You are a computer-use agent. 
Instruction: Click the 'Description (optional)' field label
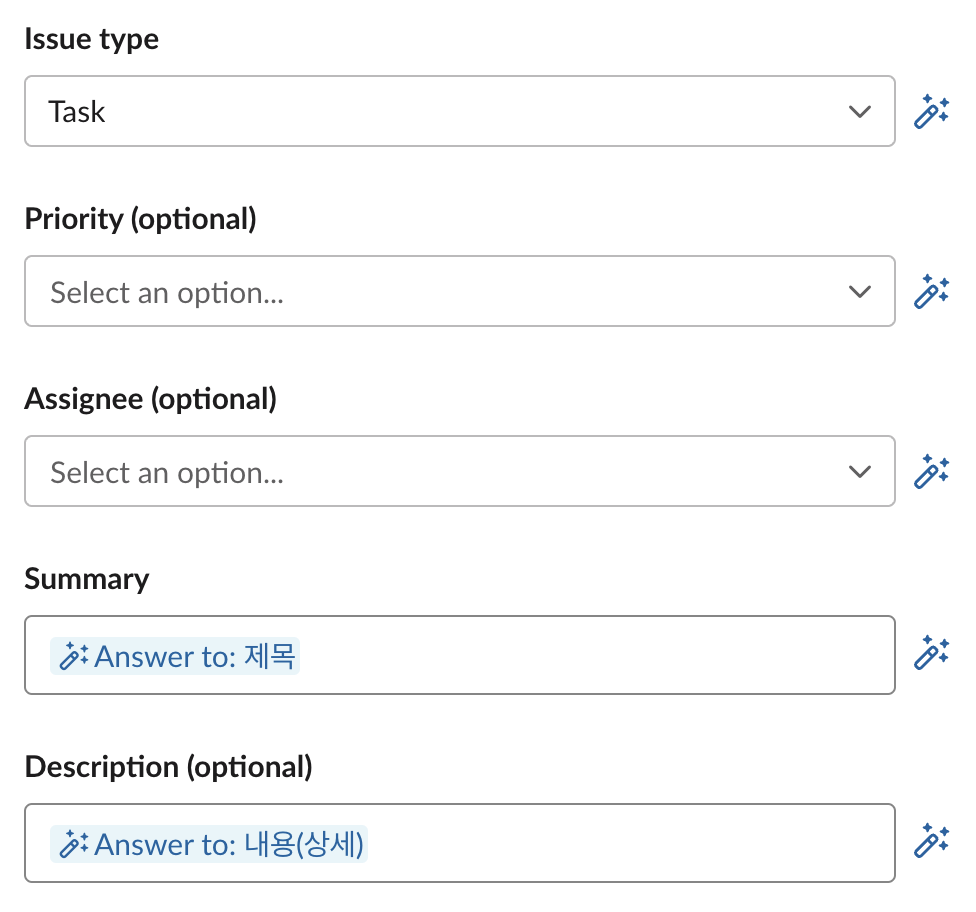[x=168, y=767]
